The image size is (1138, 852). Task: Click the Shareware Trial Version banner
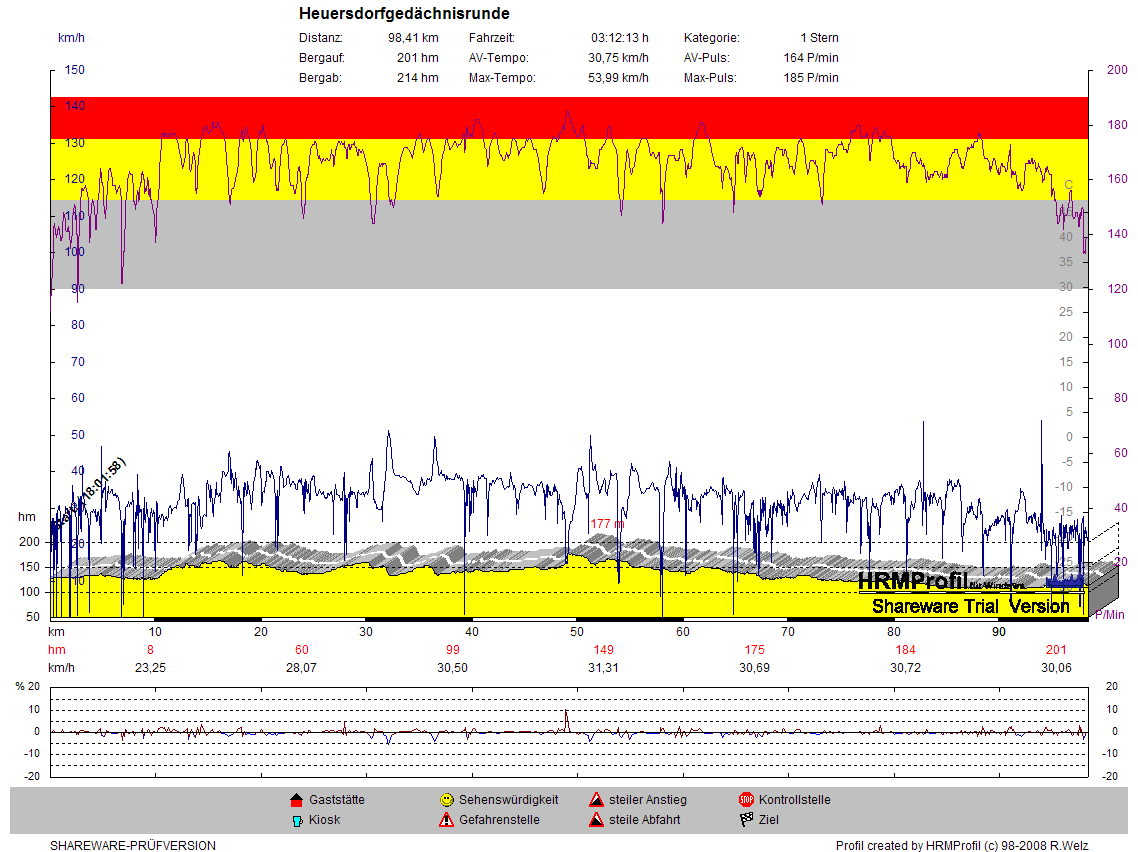(970, 606)
